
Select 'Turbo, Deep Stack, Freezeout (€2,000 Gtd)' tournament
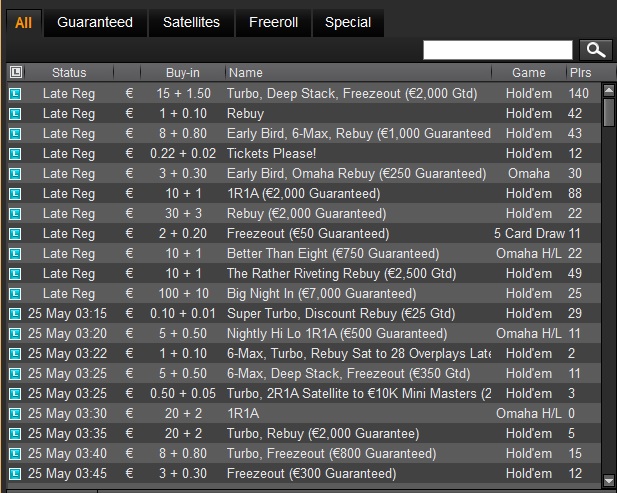(352, 94)
